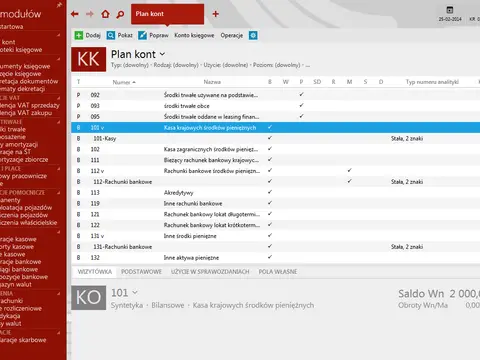The image size is (480, 360).
Task: Click the Popraw pencil icon
Action: [x=142, y=35]
